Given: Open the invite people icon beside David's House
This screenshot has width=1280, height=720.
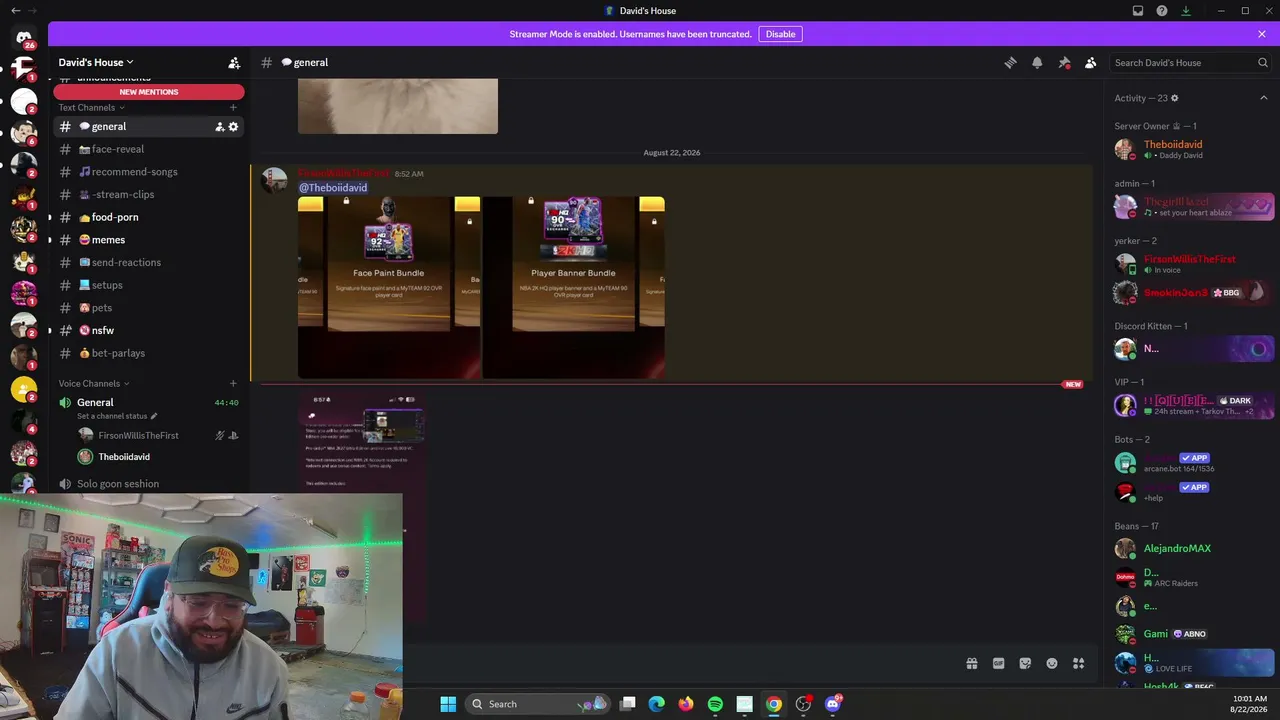Looking at the screenshot, I should coord(234,62).
